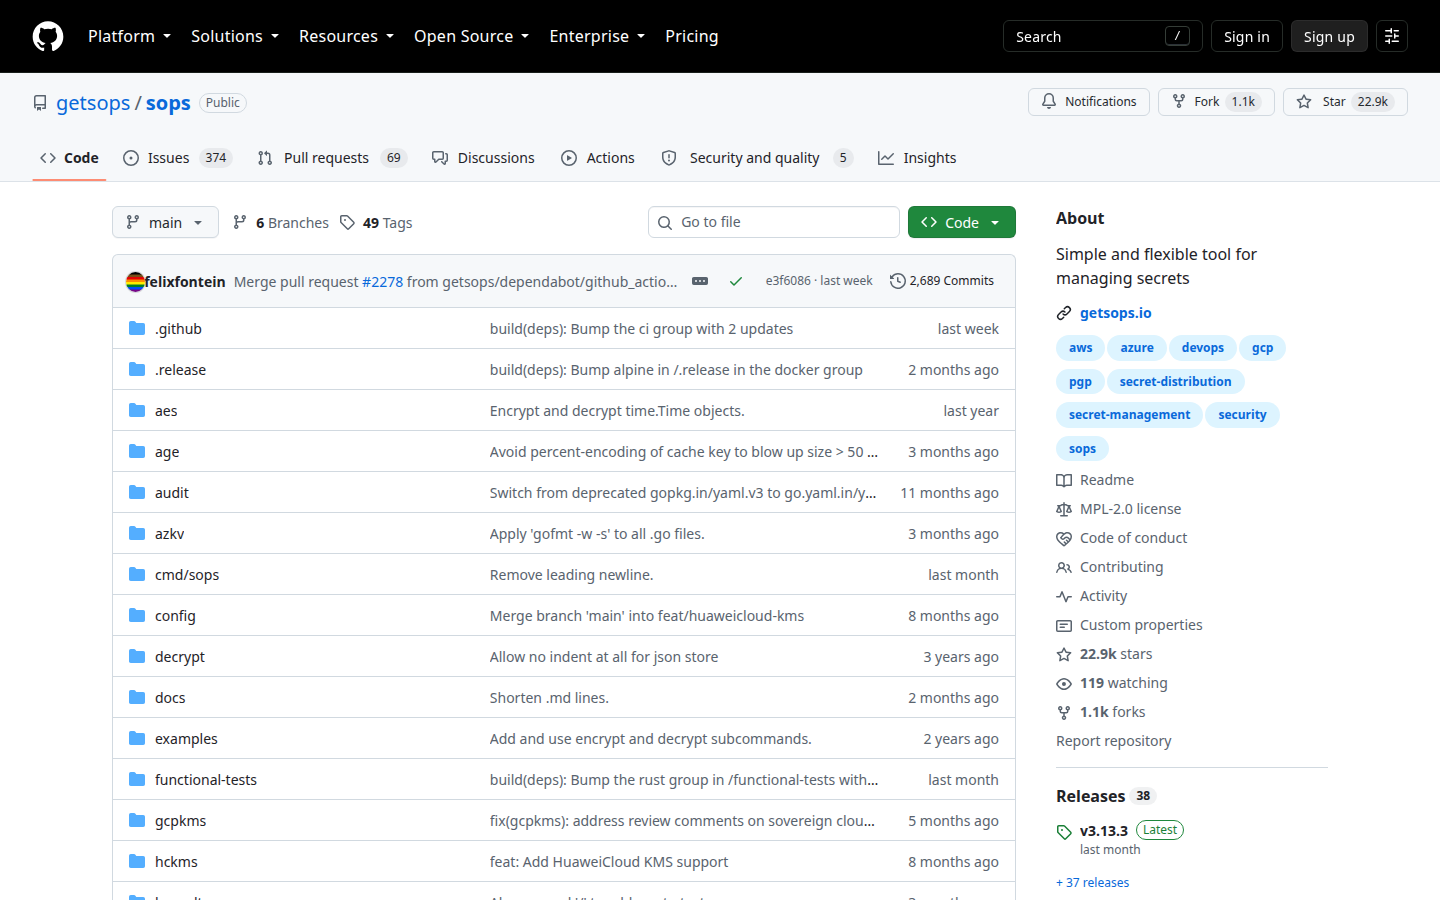
Task: Open pull request #2278 link
Action: click(382, 282)
